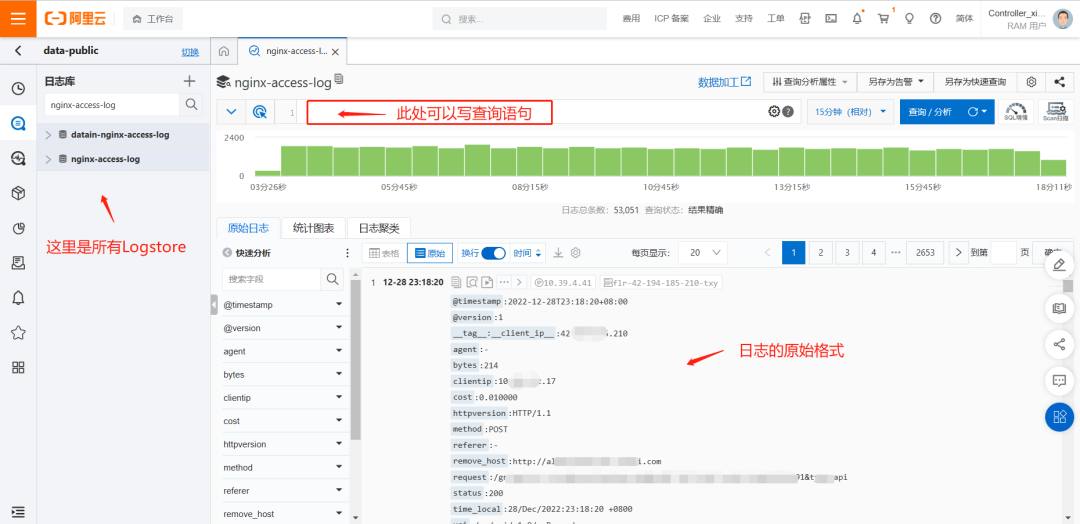Select the 表格 table view
1080x524 pixels.
point(384,253)
